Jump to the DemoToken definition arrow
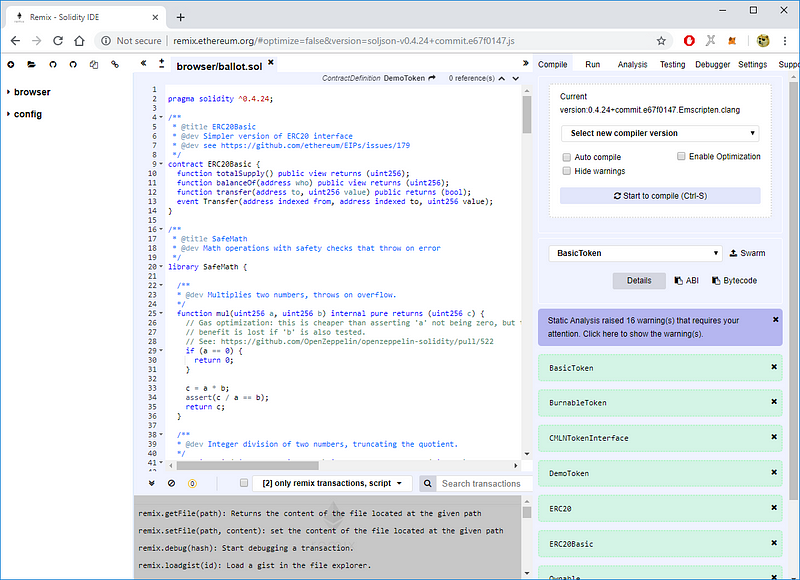The width and height of the screenshot is (800, 580). tap(432, 78)
